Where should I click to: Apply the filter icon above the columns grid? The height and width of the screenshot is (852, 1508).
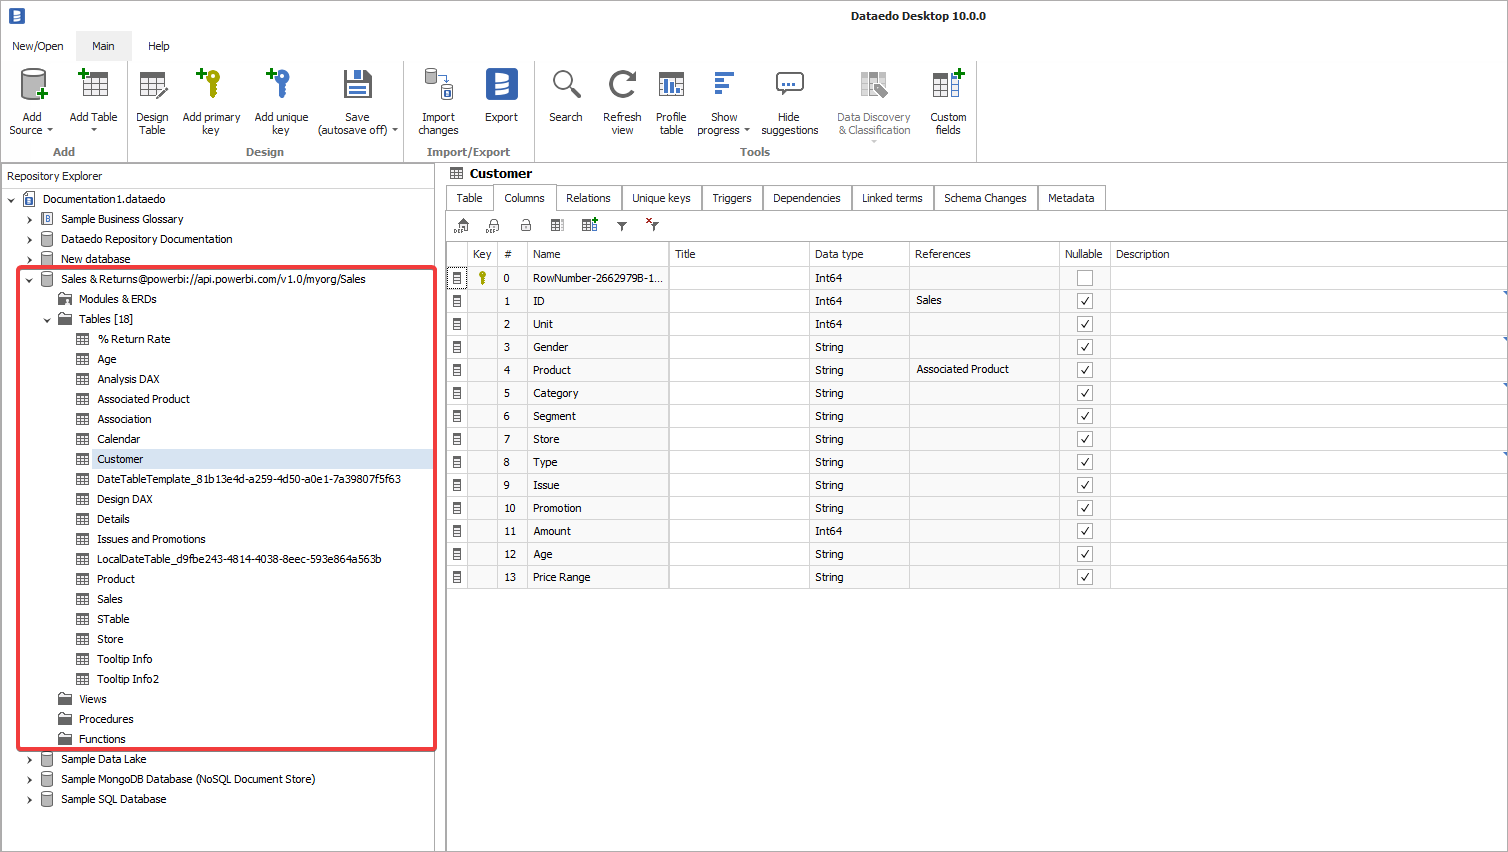pyautogui.click(x=622, y=225)
